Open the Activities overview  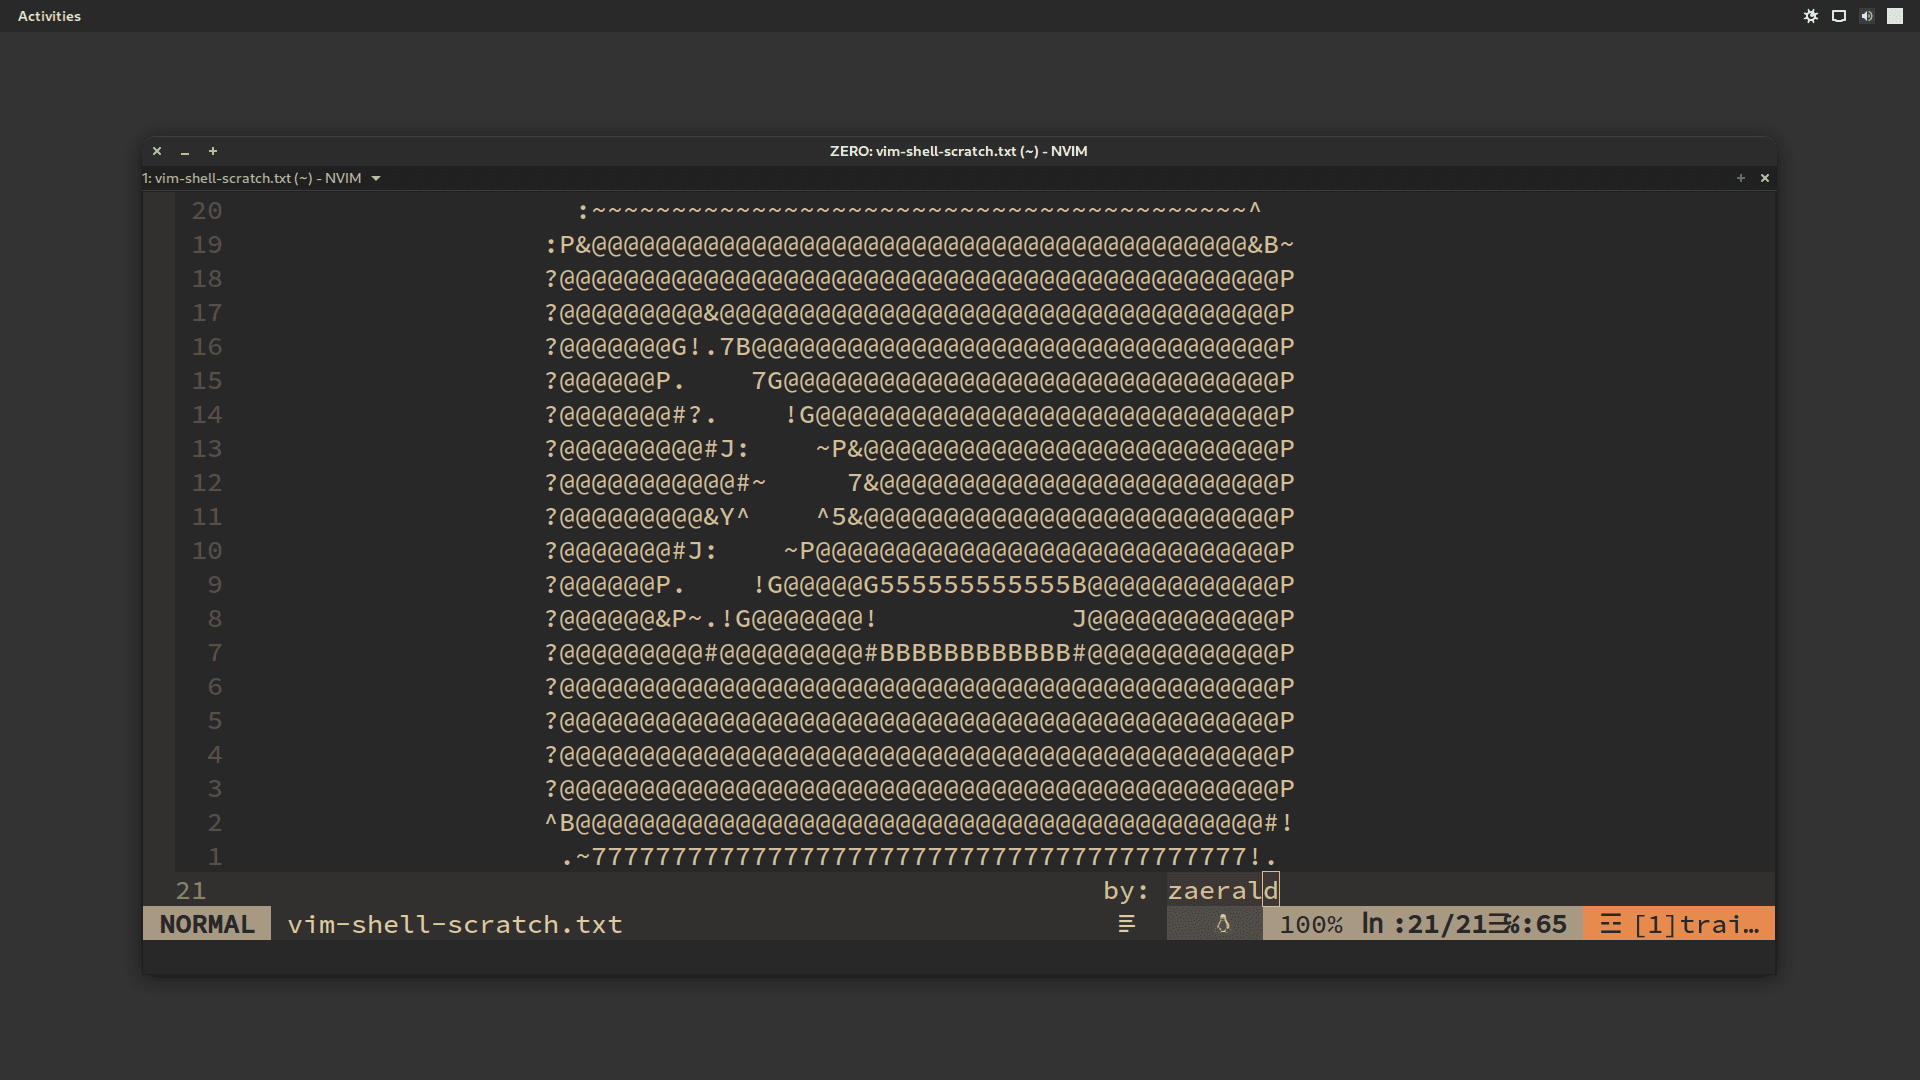(47, 15)
